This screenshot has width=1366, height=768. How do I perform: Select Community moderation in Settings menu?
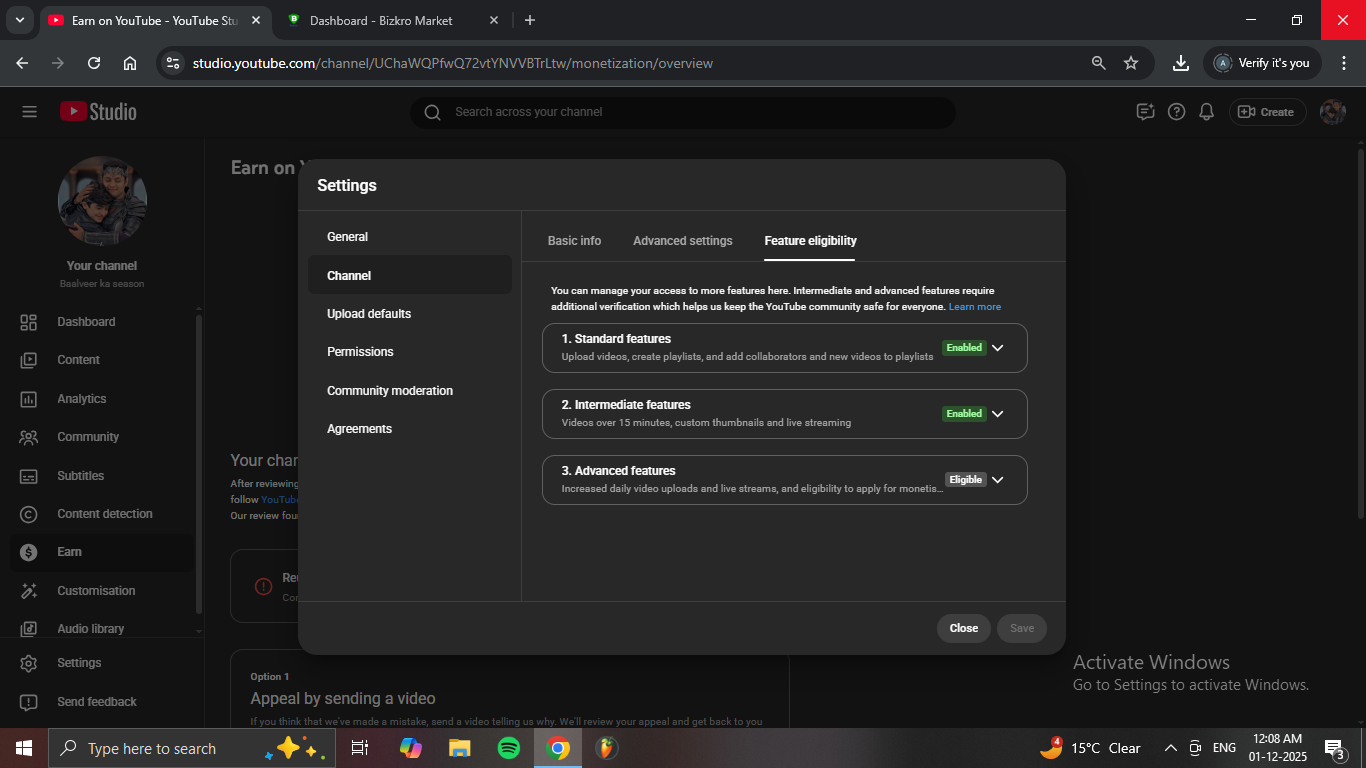390,391
